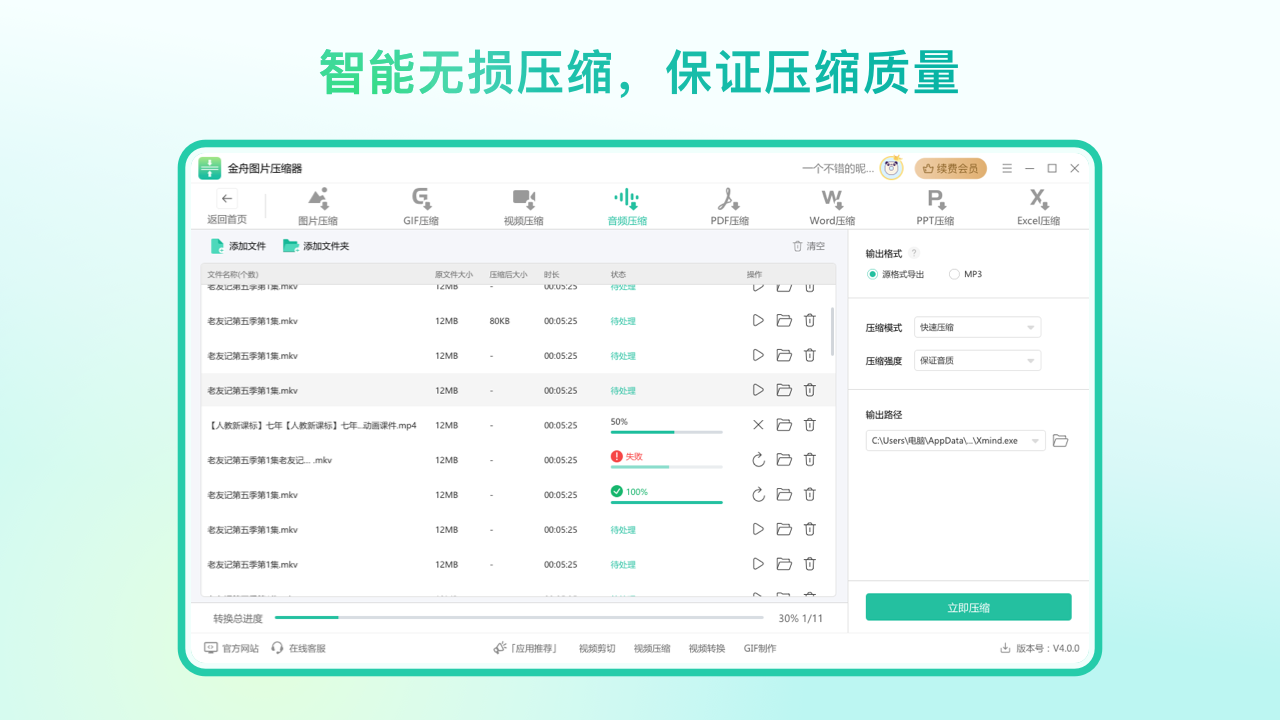The width and height of the screenshot is (1280, 720).
Task: Open output folder of the completed file
Action: pyautogui.click(x=784, y=494)
